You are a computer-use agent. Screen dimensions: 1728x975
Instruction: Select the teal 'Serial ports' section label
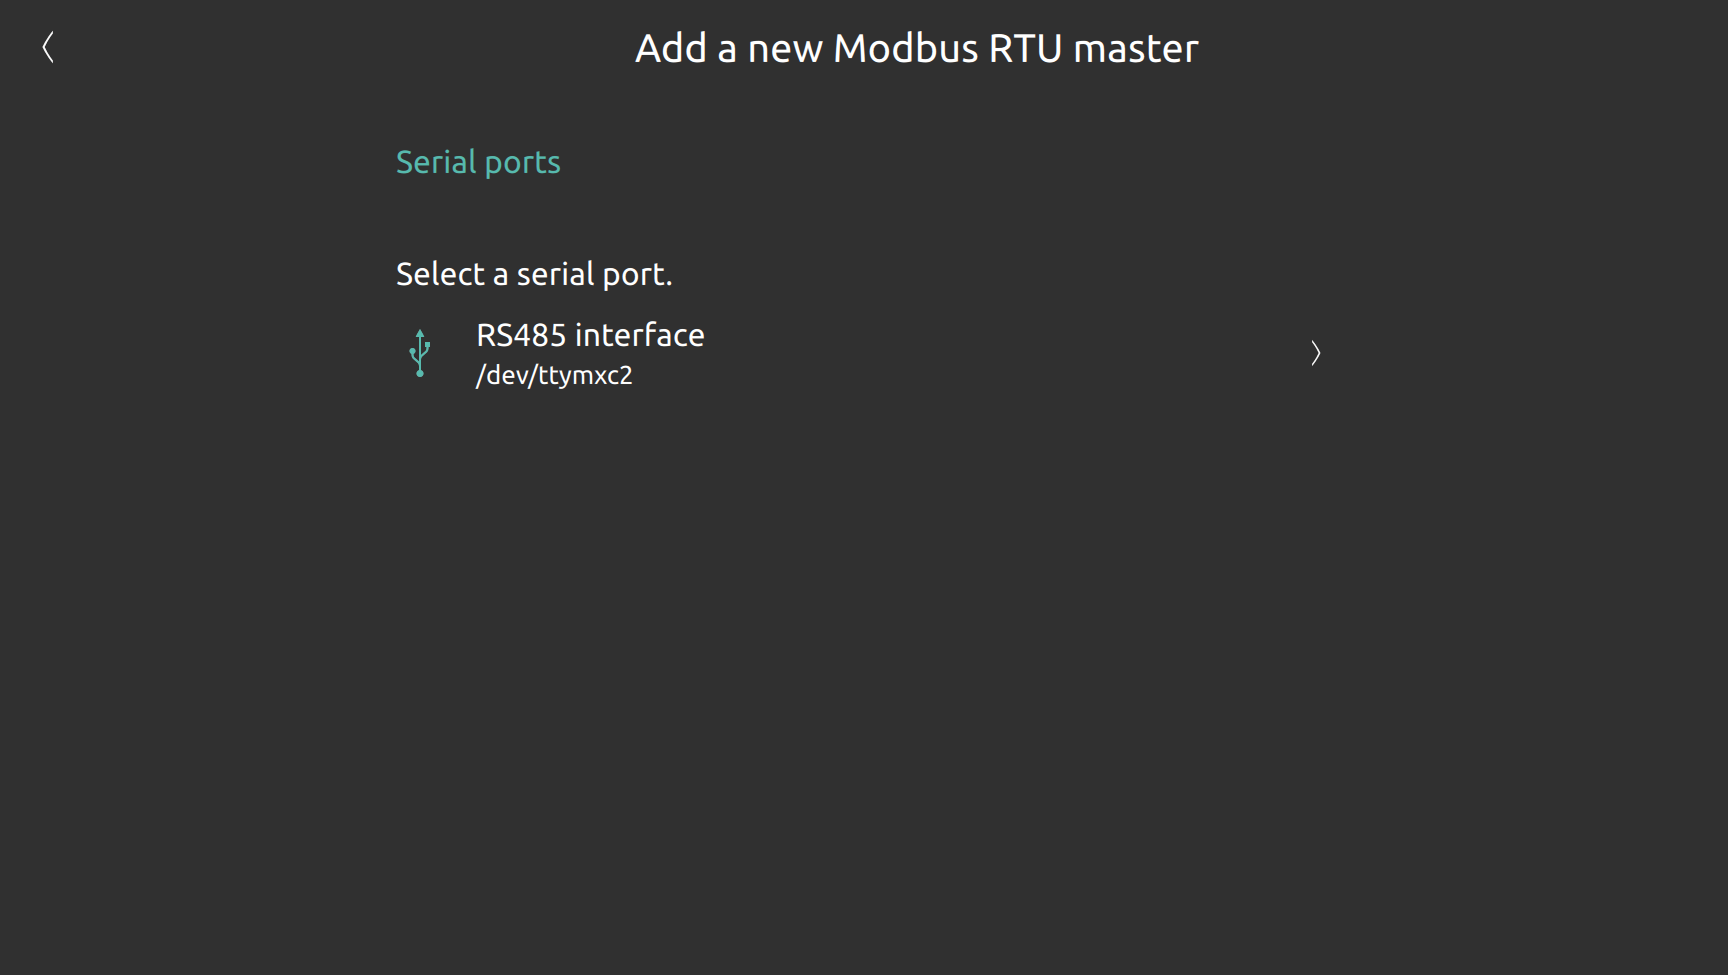(x=478, y=162)
